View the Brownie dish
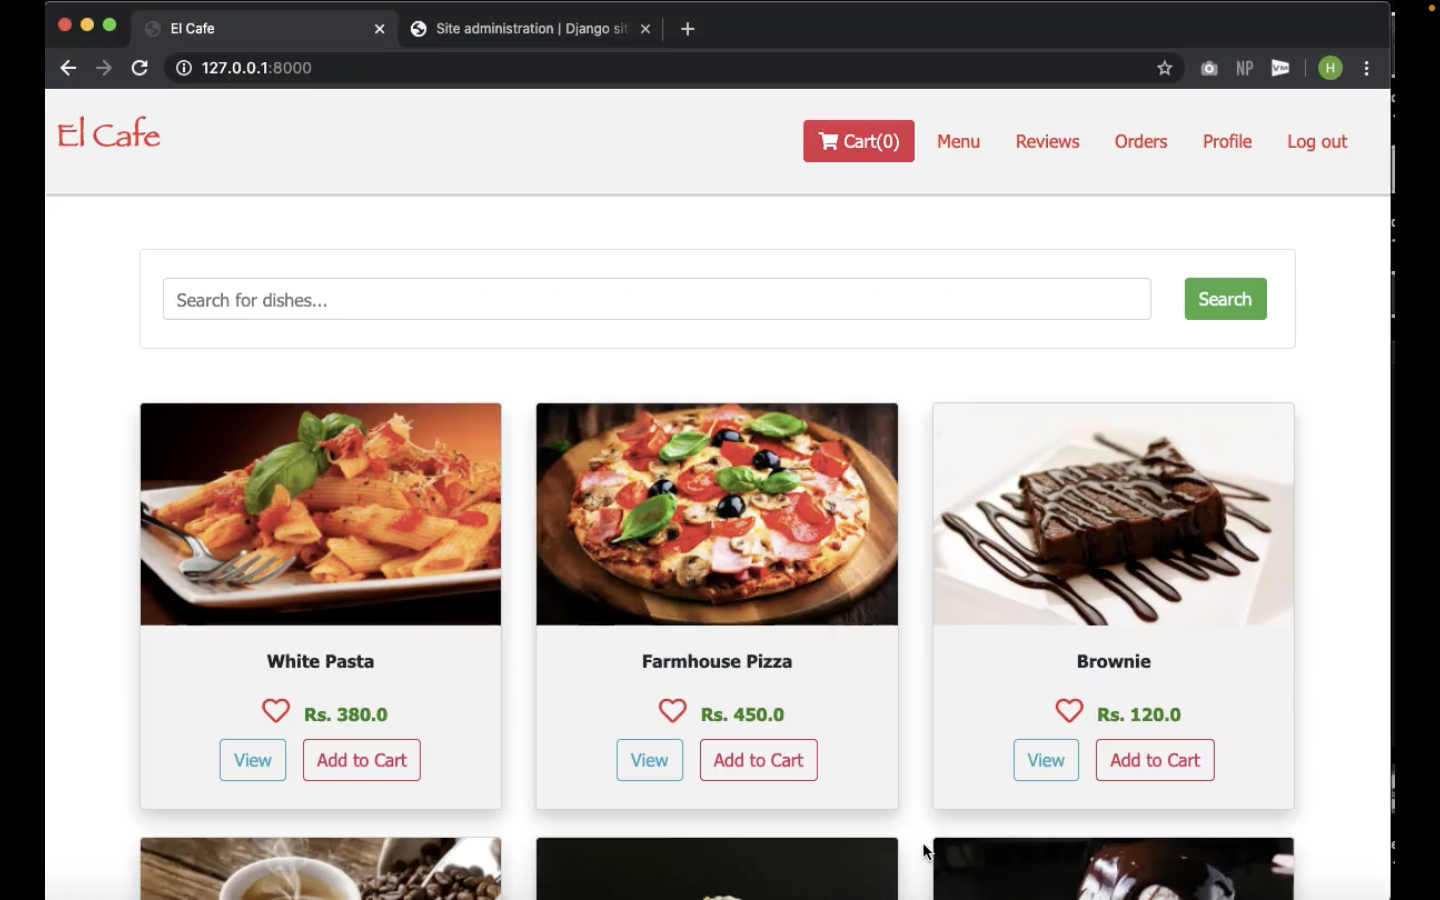 1046,760
